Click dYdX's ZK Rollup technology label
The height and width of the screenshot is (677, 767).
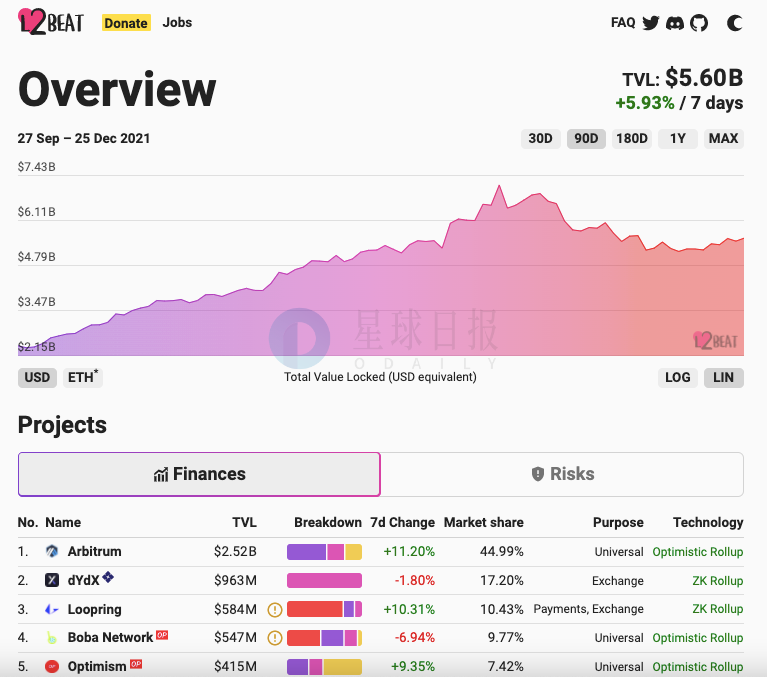pyautogui.click(x=718, y=581)
